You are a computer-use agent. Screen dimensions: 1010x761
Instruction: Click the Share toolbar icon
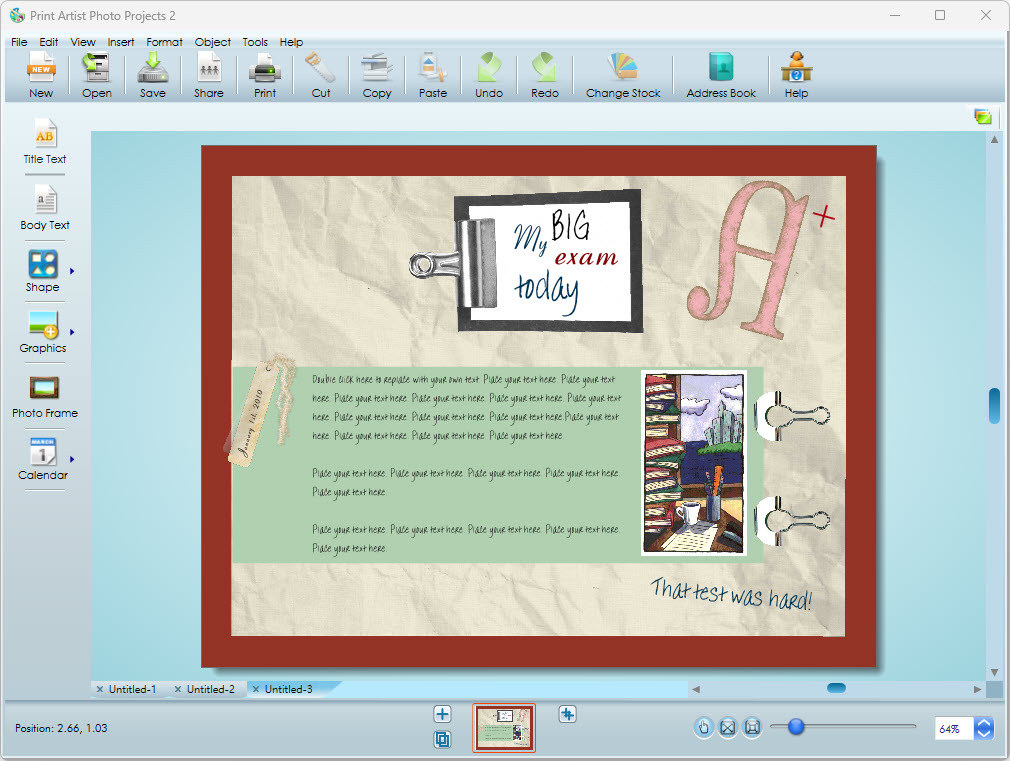(x=208, y=75)
